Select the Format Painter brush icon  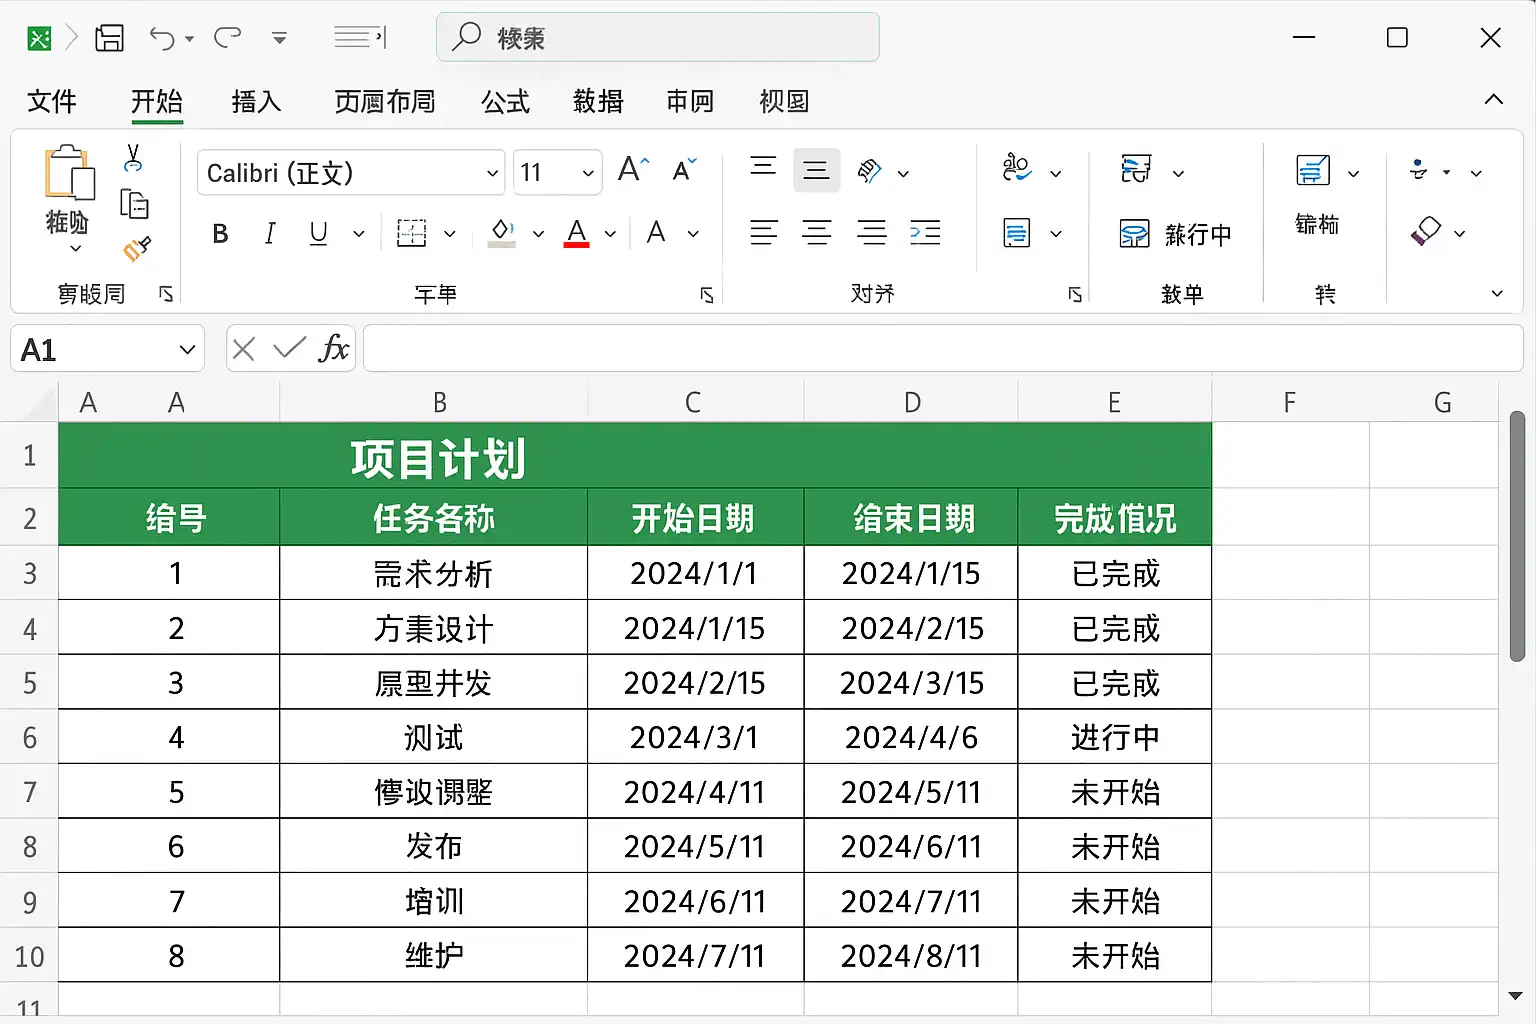click(136, 248)
